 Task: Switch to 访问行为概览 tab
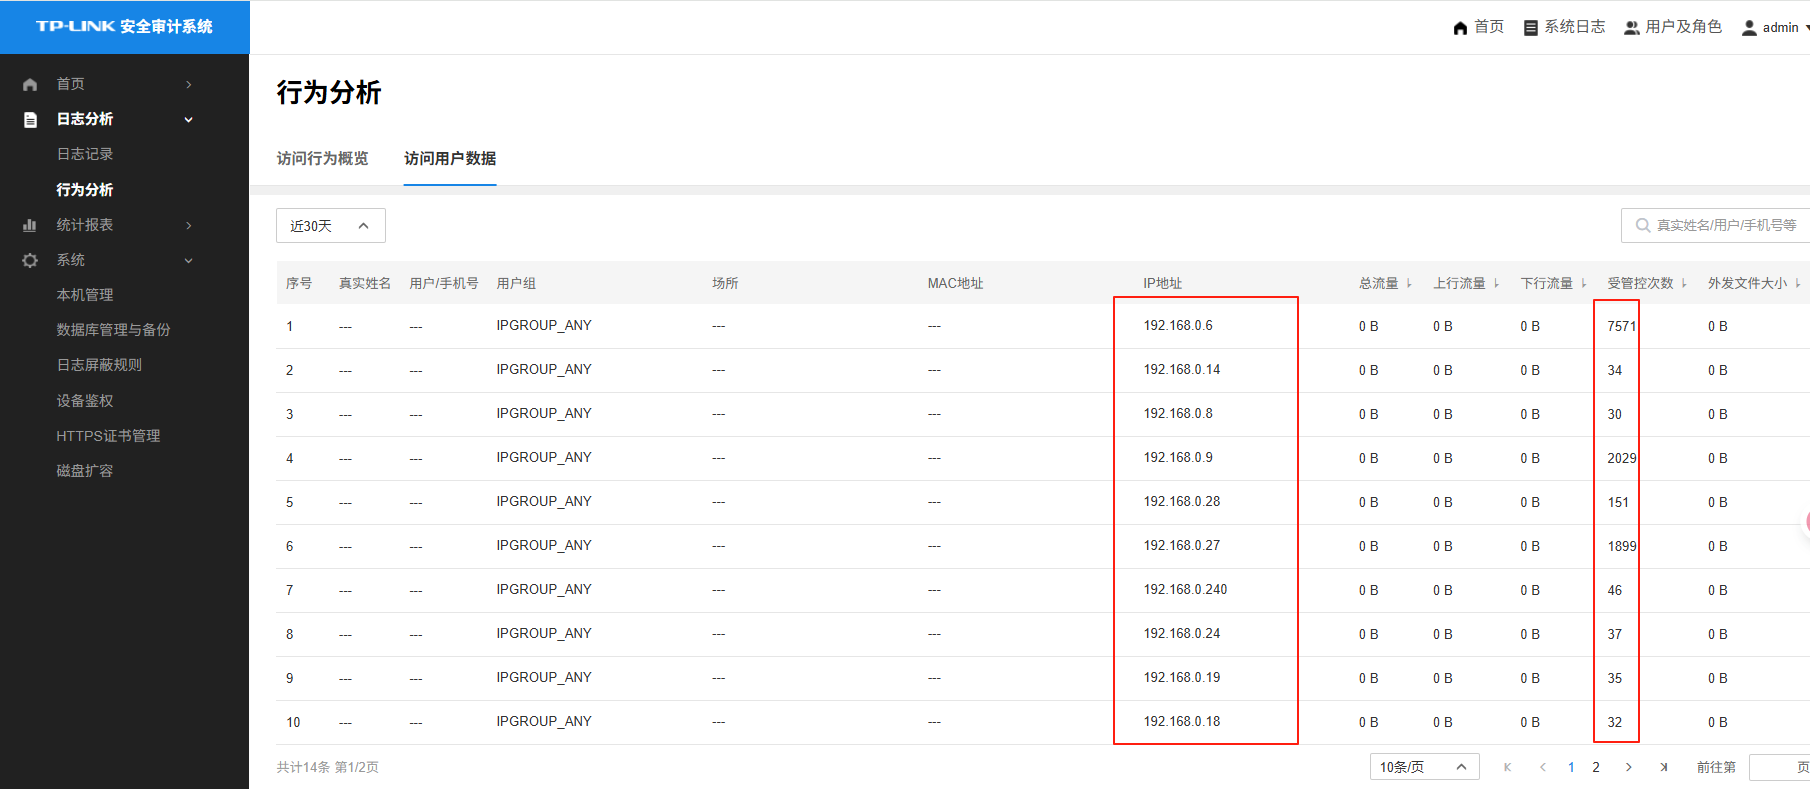322,159
